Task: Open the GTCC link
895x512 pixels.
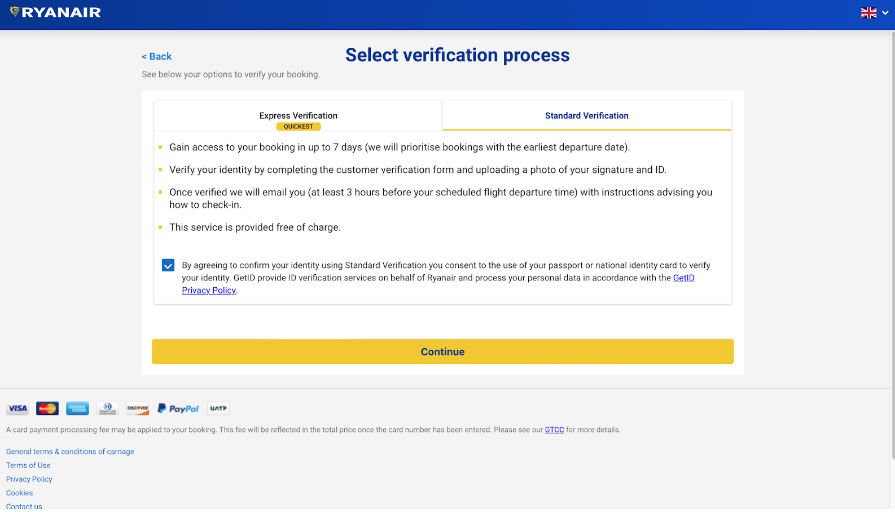Action: coord(554,430)
